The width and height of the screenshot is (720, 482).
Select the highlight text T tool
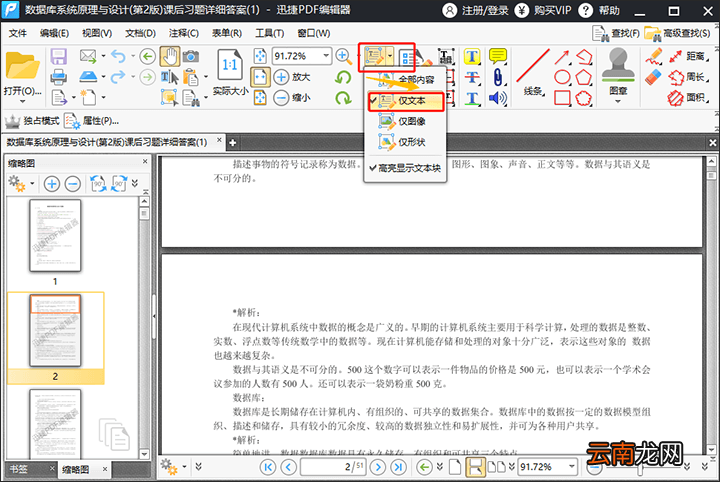point(472,56)
